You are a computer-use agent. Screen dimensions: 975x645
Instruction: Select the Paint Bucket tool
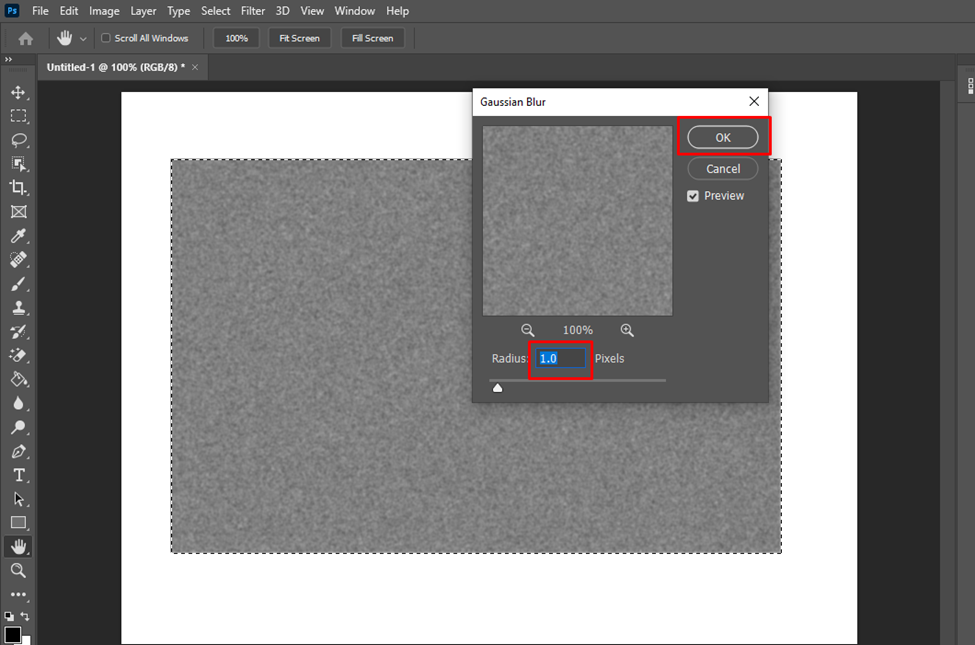click(x=18, y=379)
